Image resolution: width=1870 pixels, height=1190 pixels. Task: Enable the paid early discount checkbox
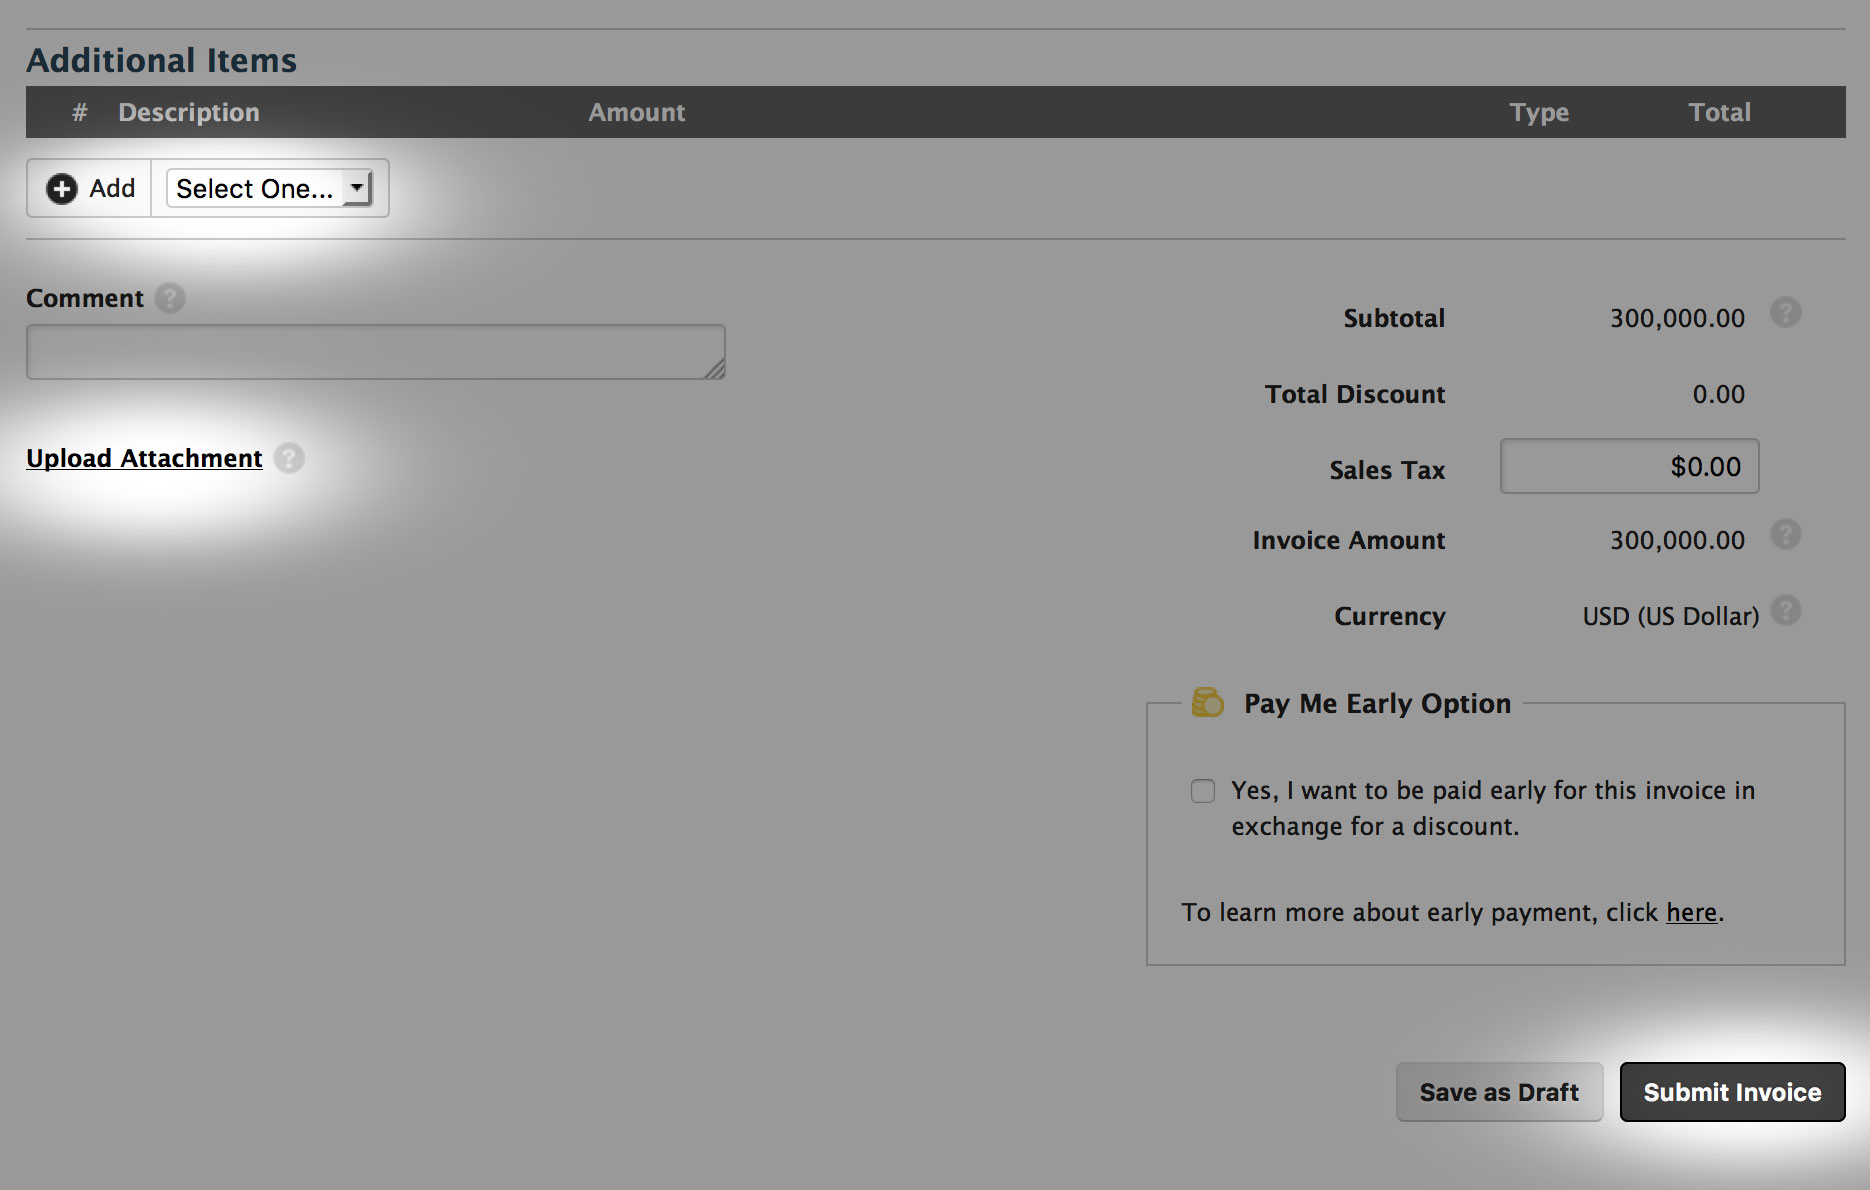(1203, 791)
